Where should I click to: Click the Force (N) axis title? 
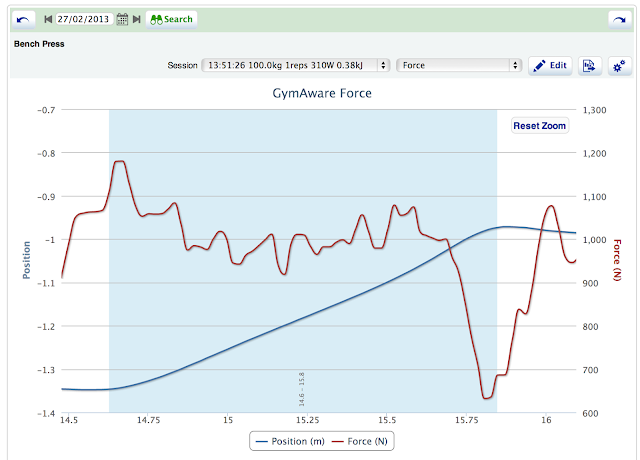coord(617,260)
